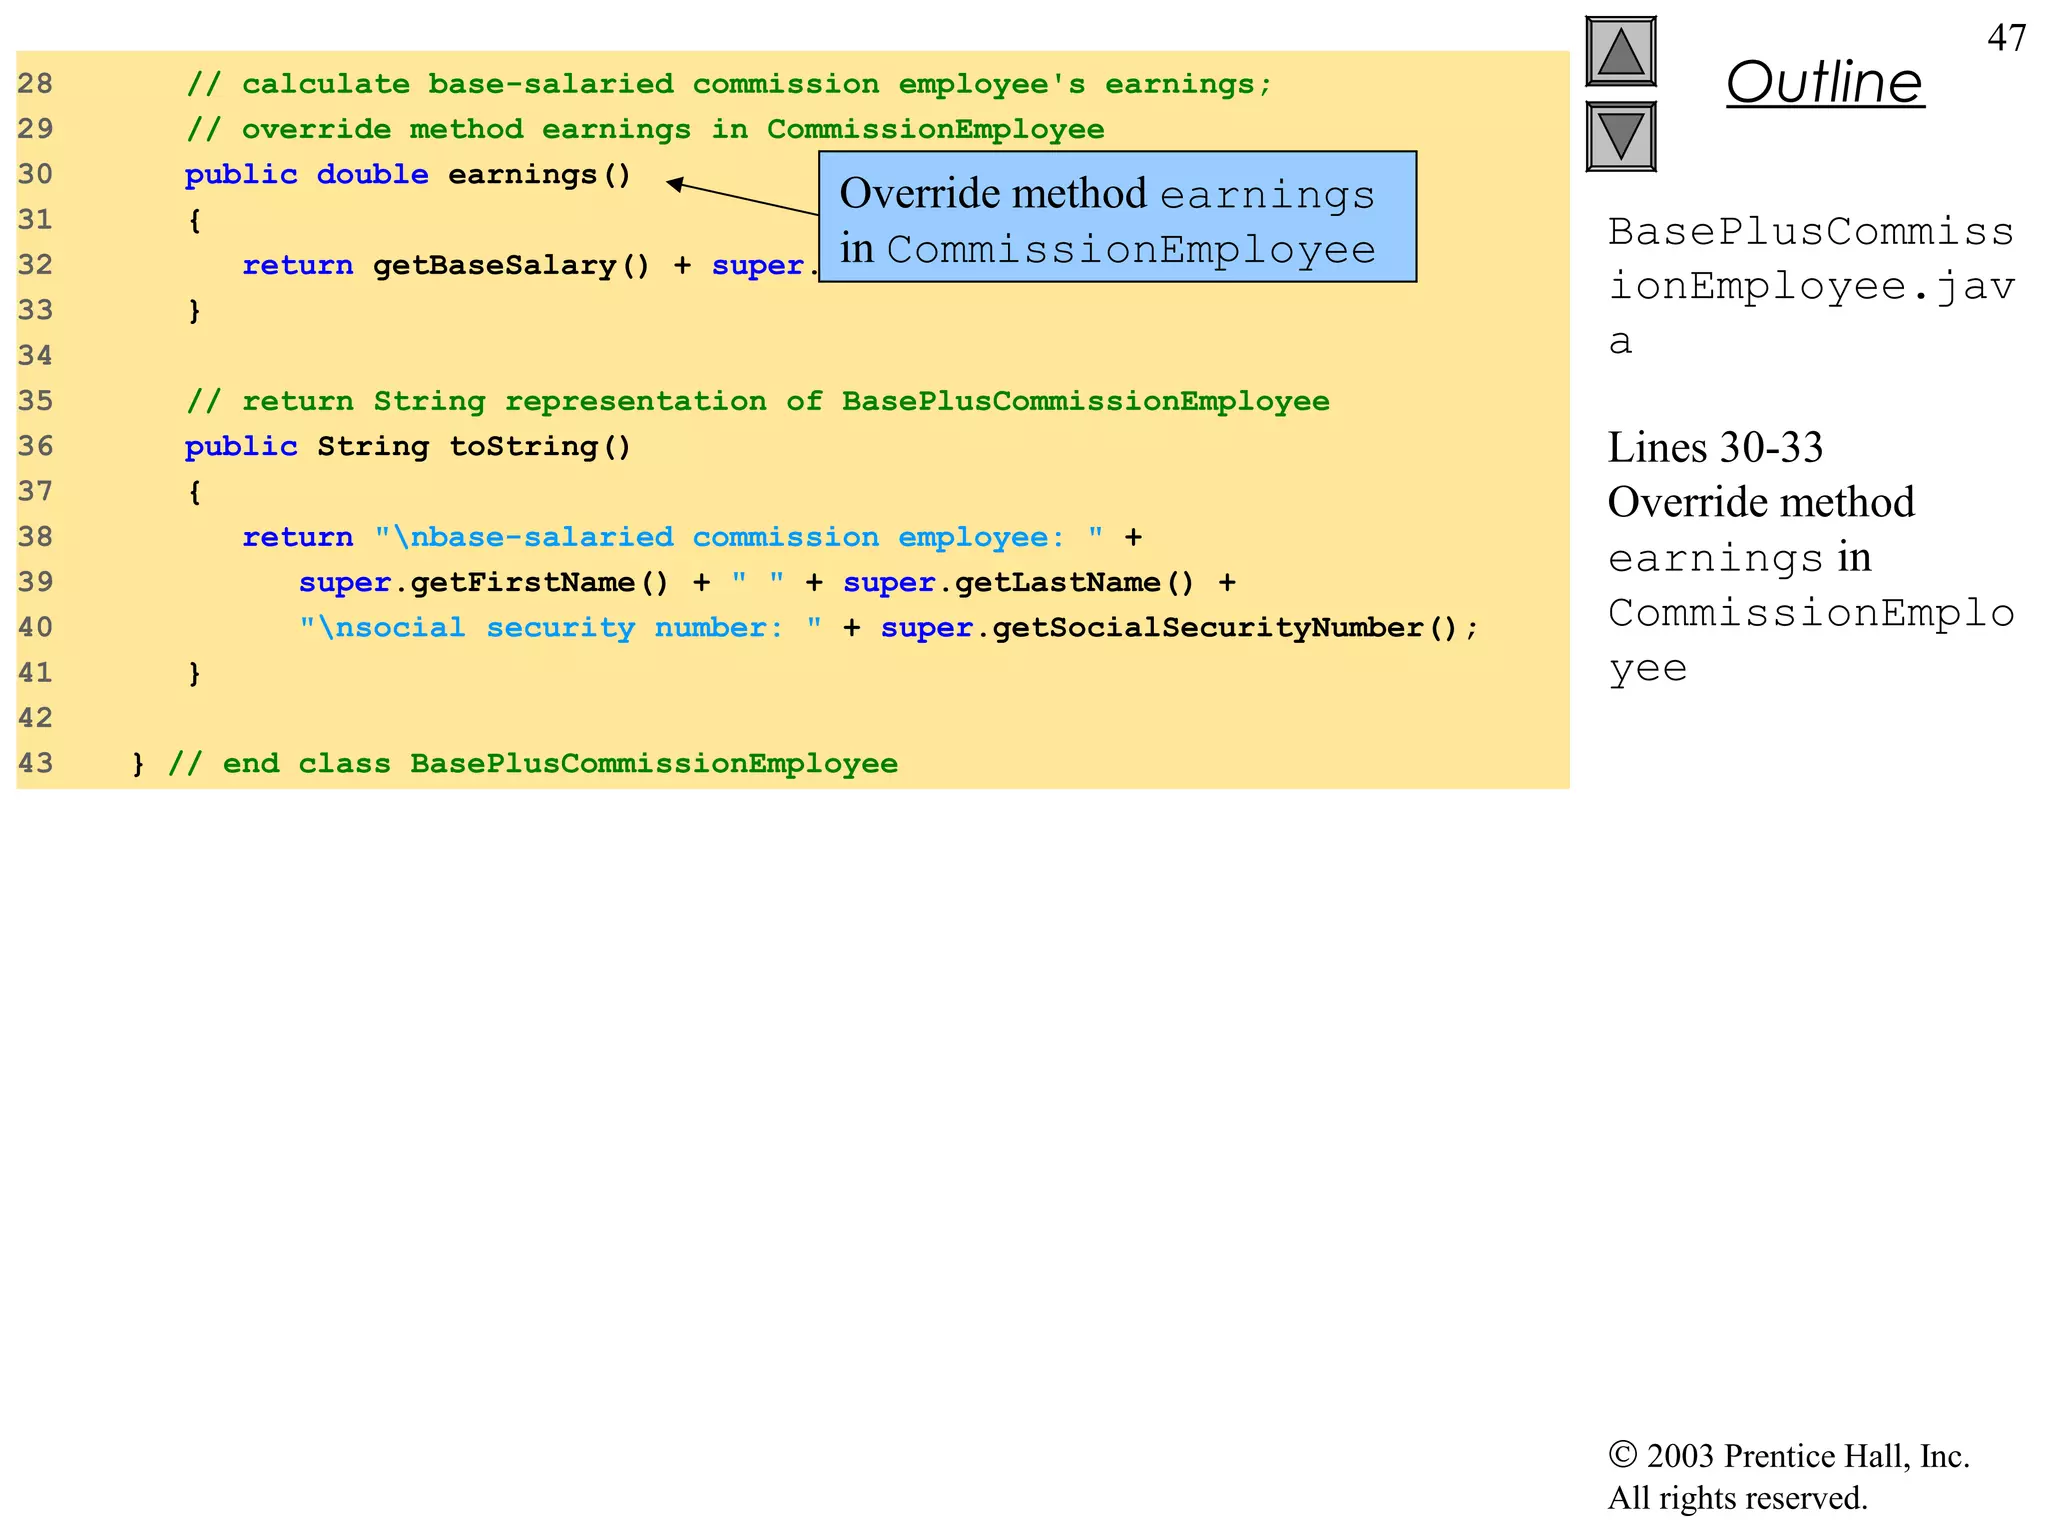Viewport: 2048px width, 1536px height.
Task: Click the BasePlusCommissionEmployee.java filename text
Action: 1810,286
